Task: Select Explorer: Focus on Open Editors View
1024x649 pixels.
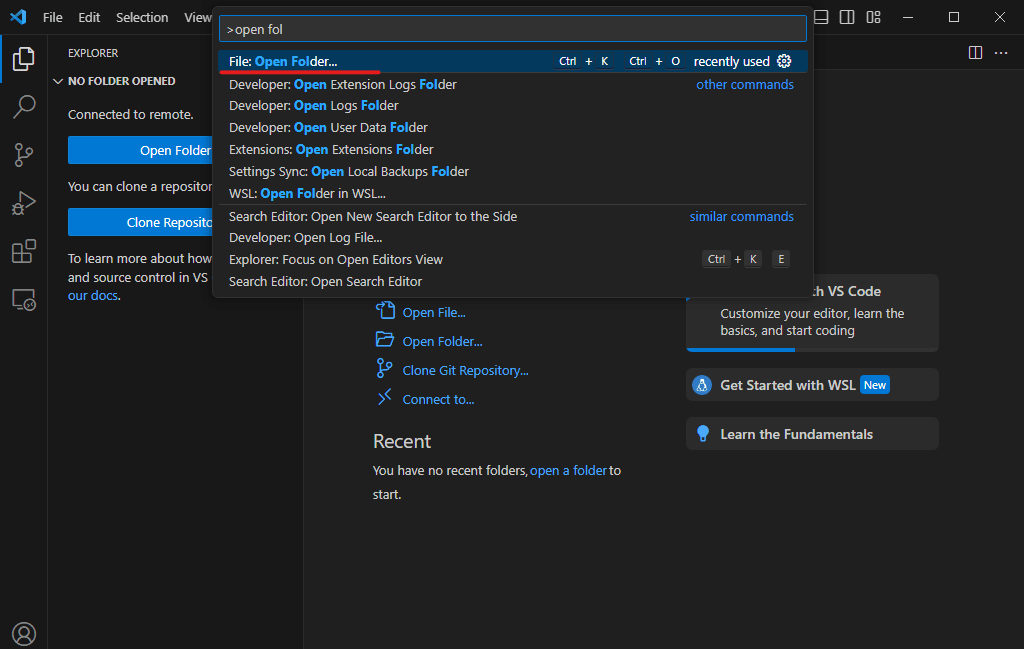Action: (x=513, y=259)
